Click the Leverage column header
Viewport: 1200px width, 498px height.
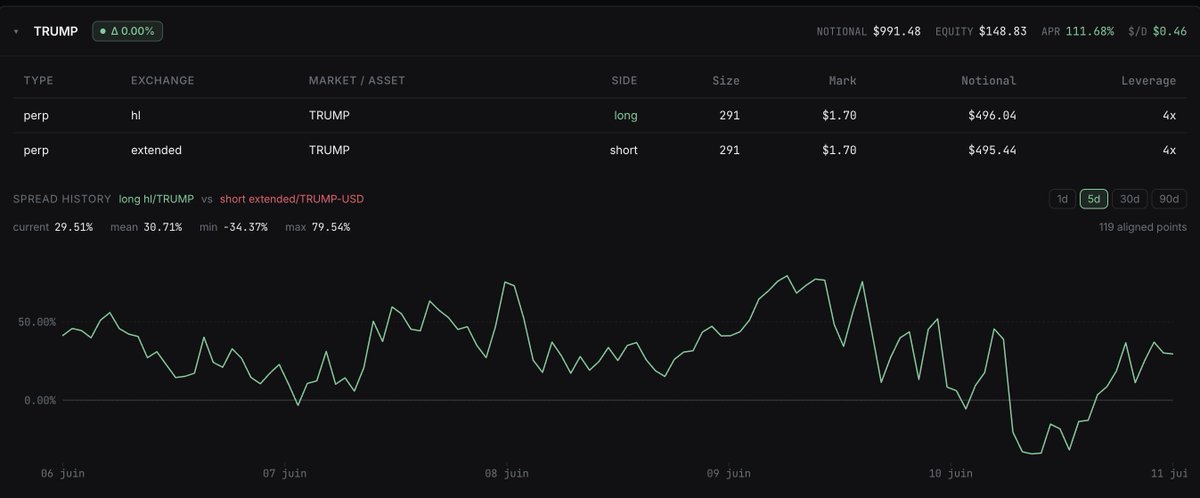pyautogui.click(x=1148, y=81)
